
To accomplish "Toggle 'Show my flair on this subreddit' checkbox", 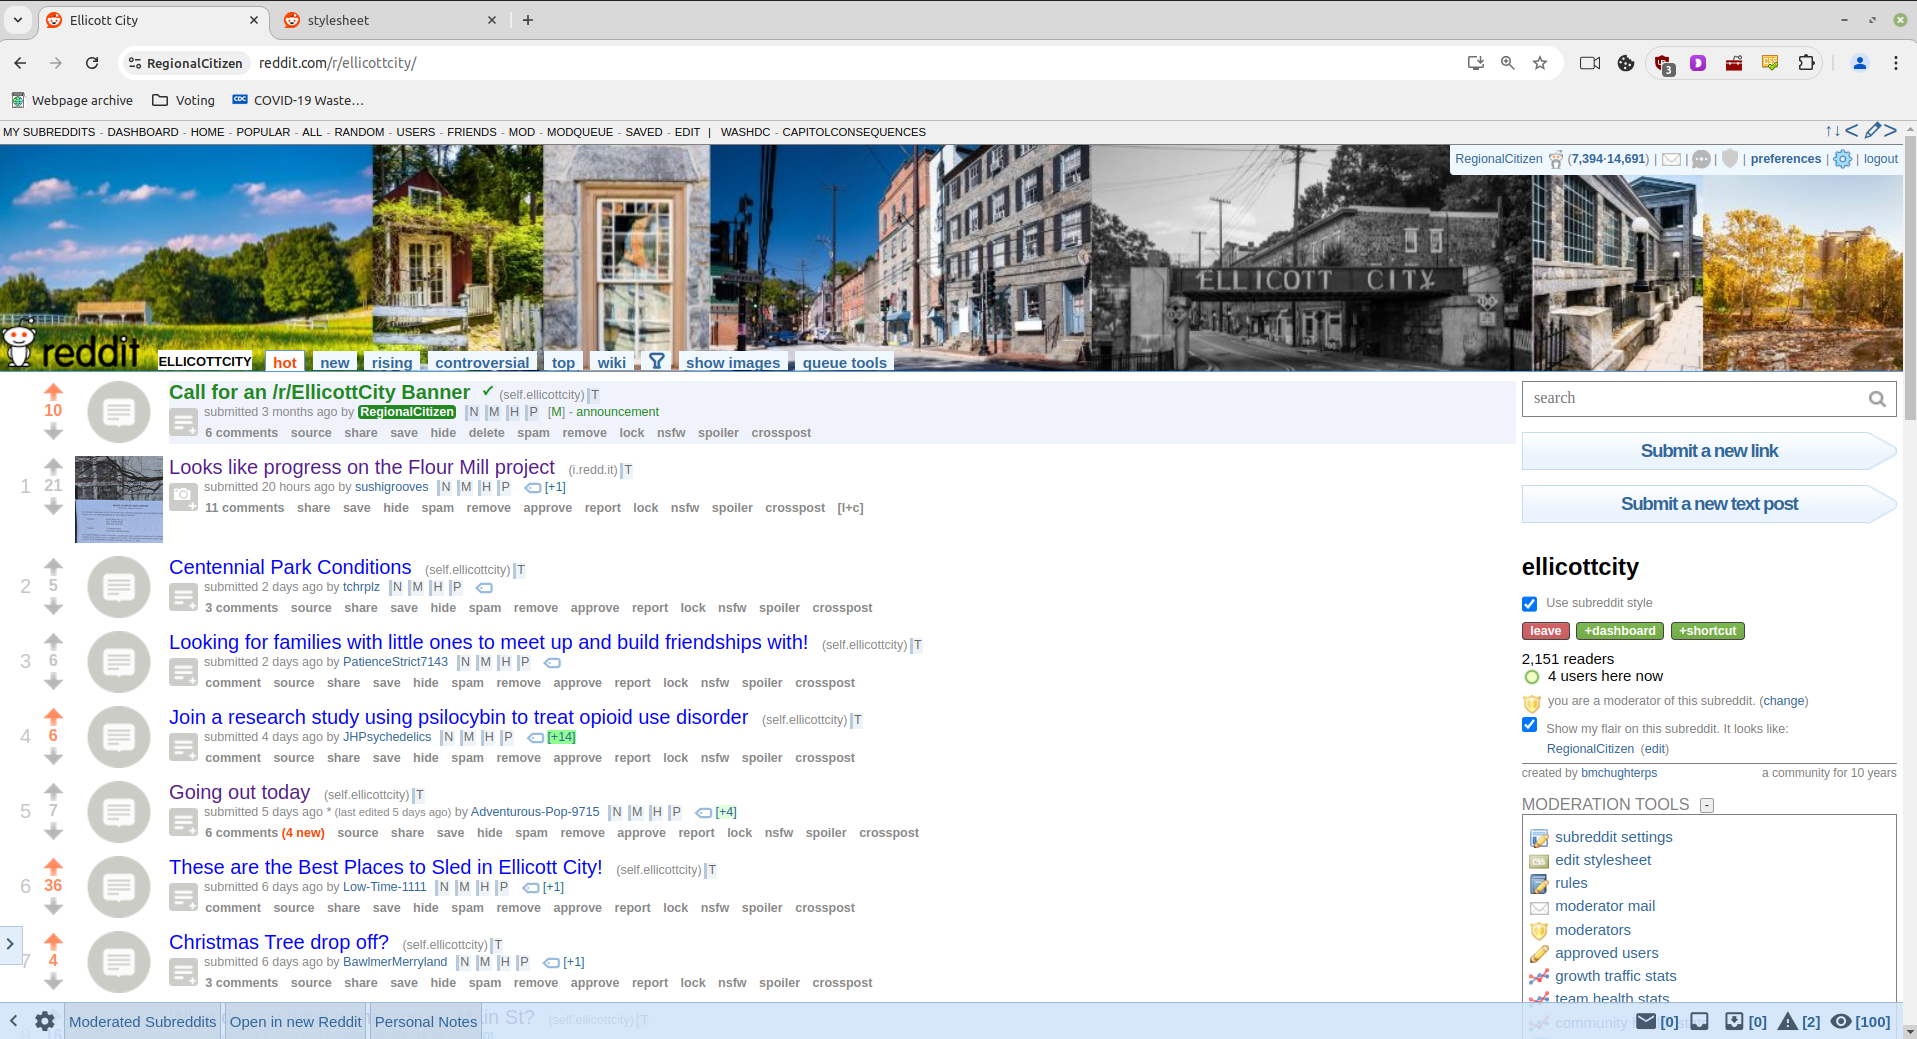I will click(x=1529, y=725).
